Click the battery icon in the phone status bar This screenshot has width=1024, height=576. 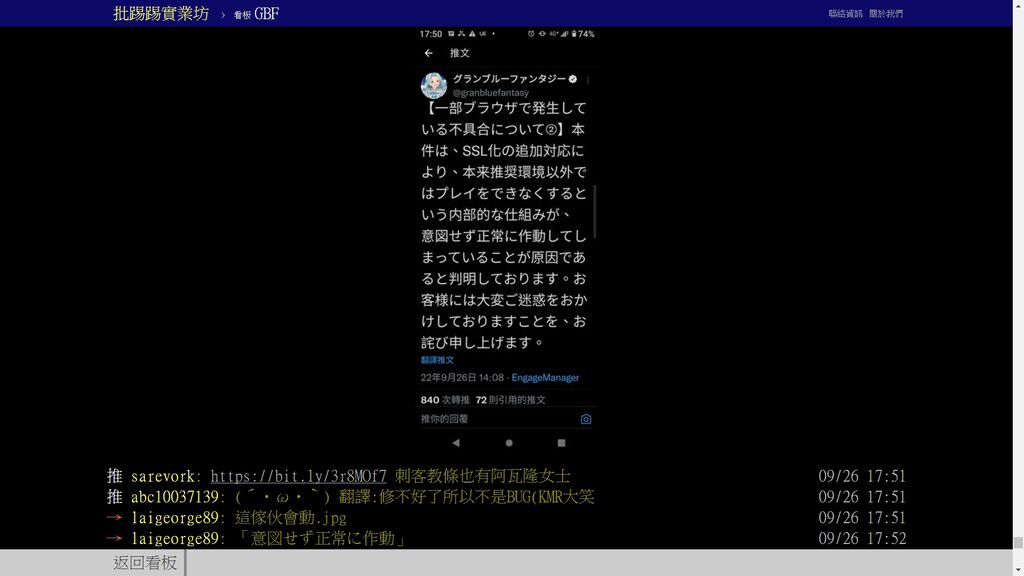[574, 33]
